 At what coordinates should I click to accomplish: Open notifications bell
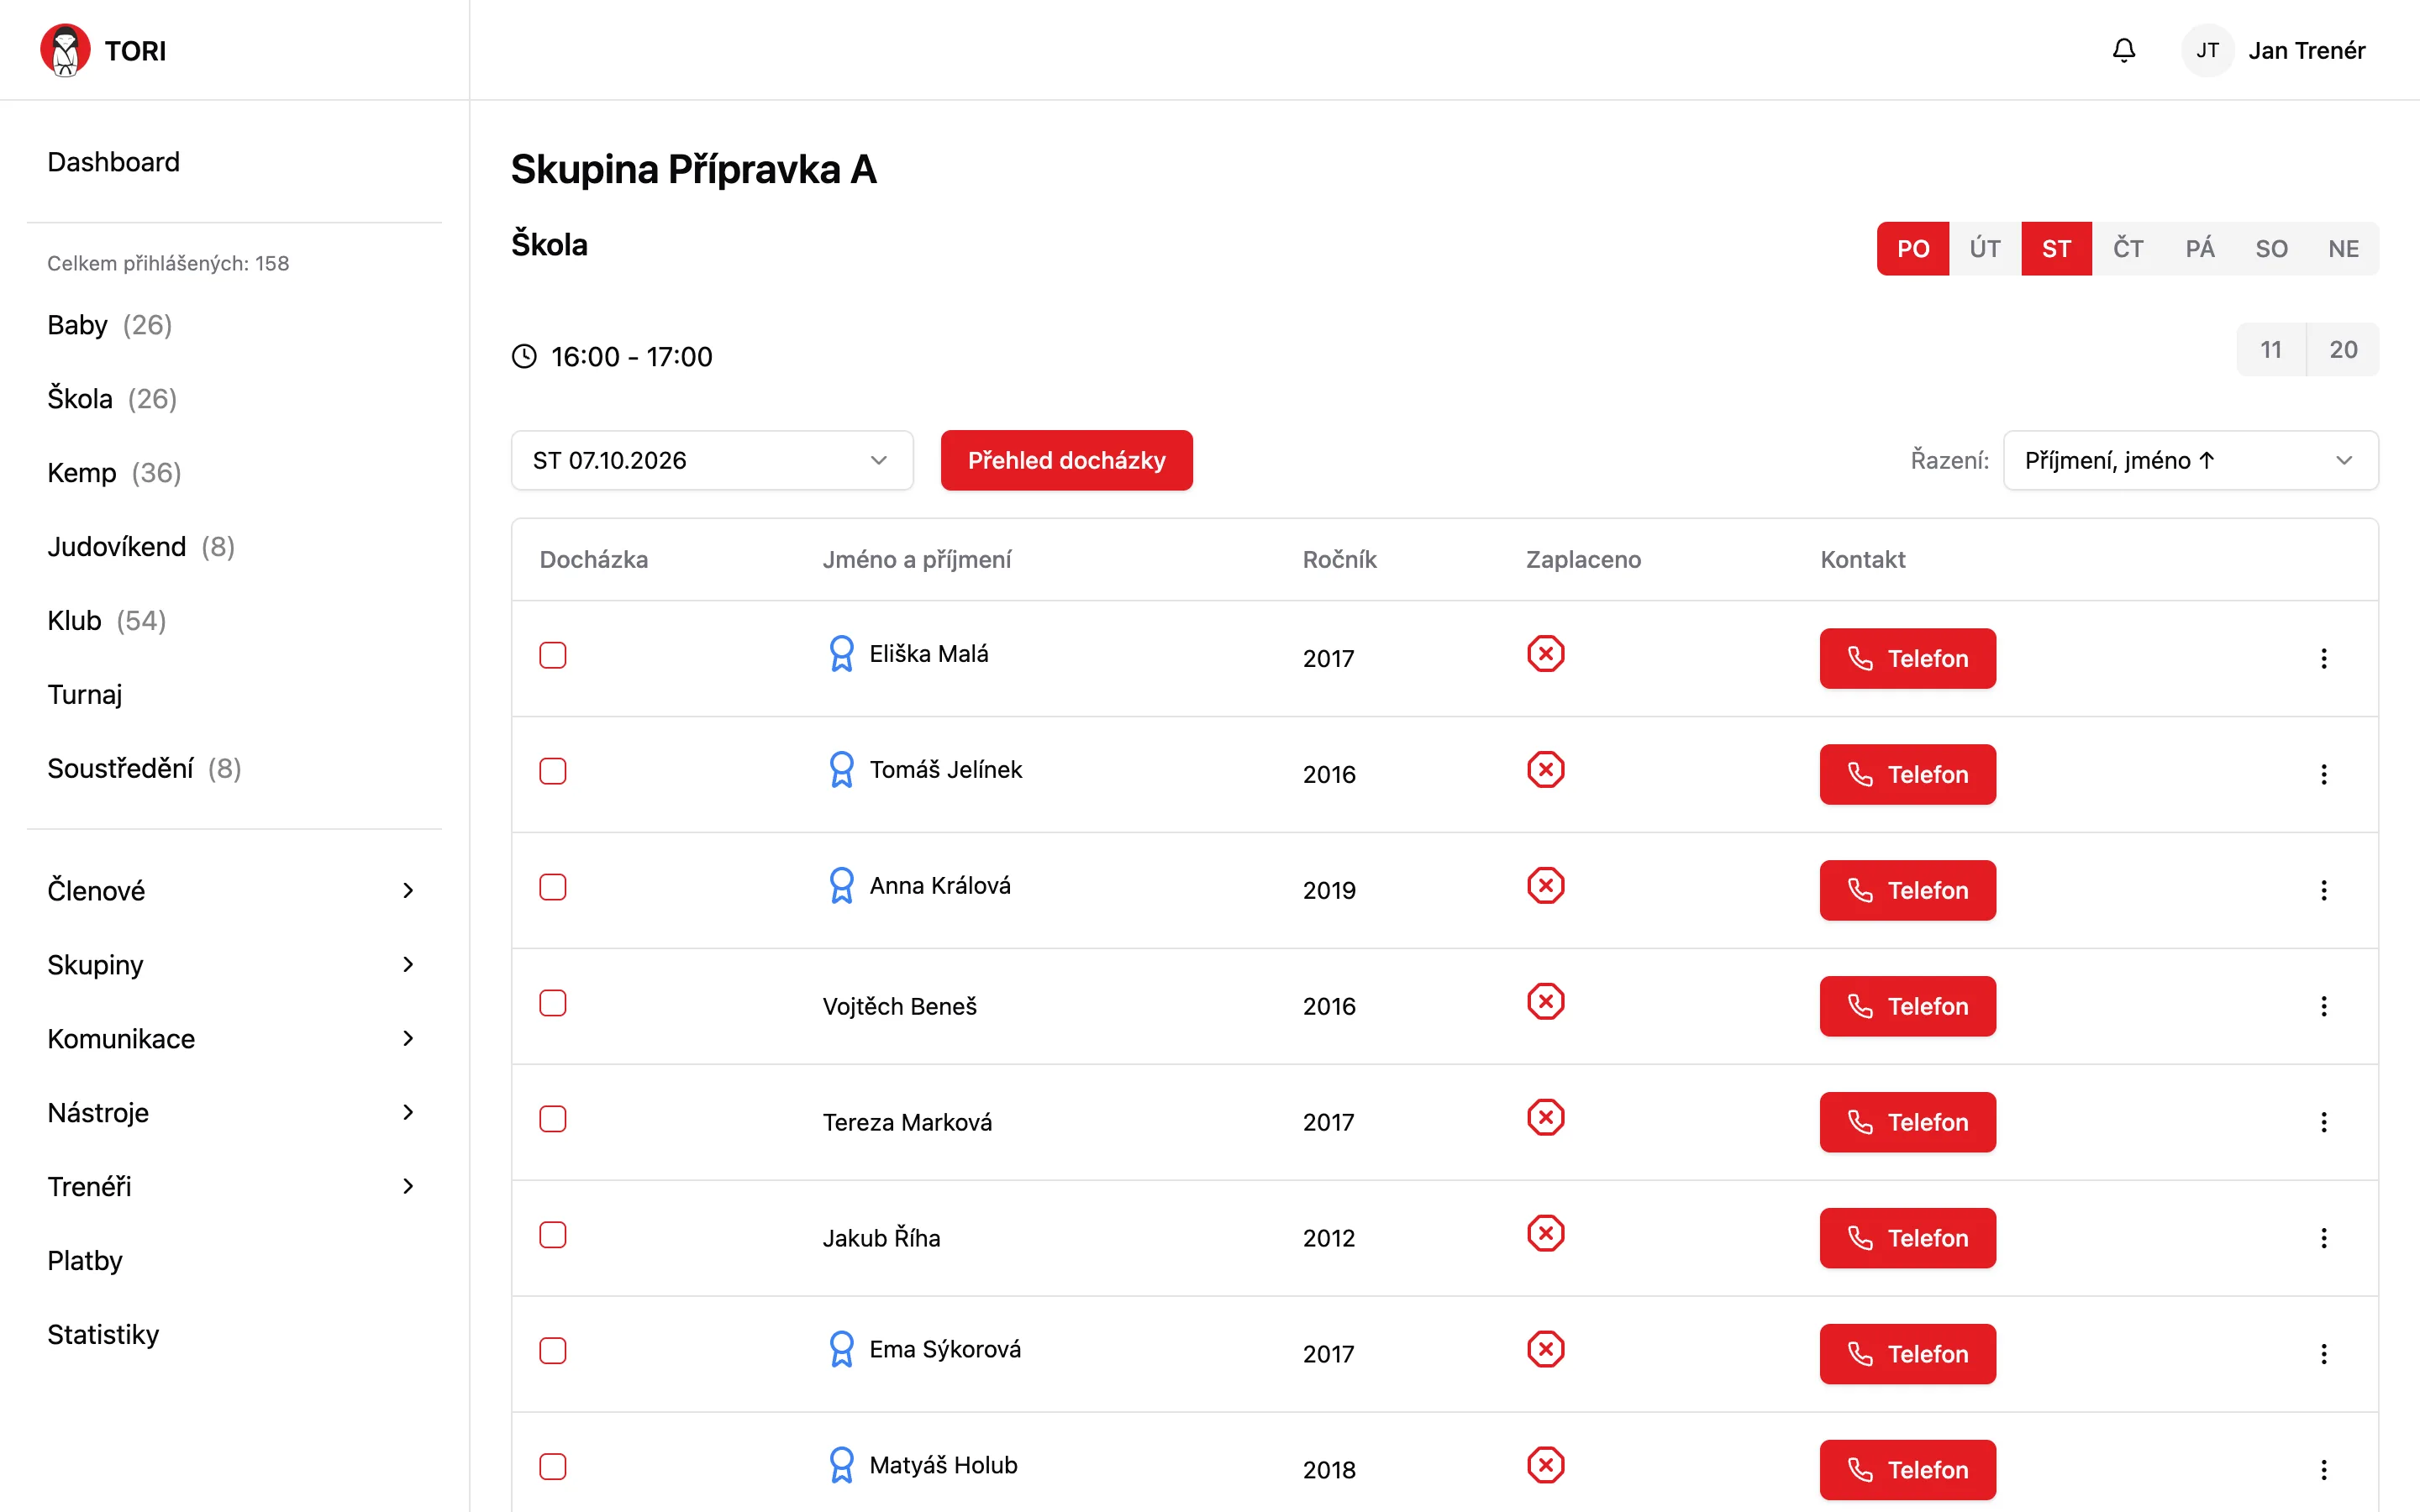tap(2123, 50)
